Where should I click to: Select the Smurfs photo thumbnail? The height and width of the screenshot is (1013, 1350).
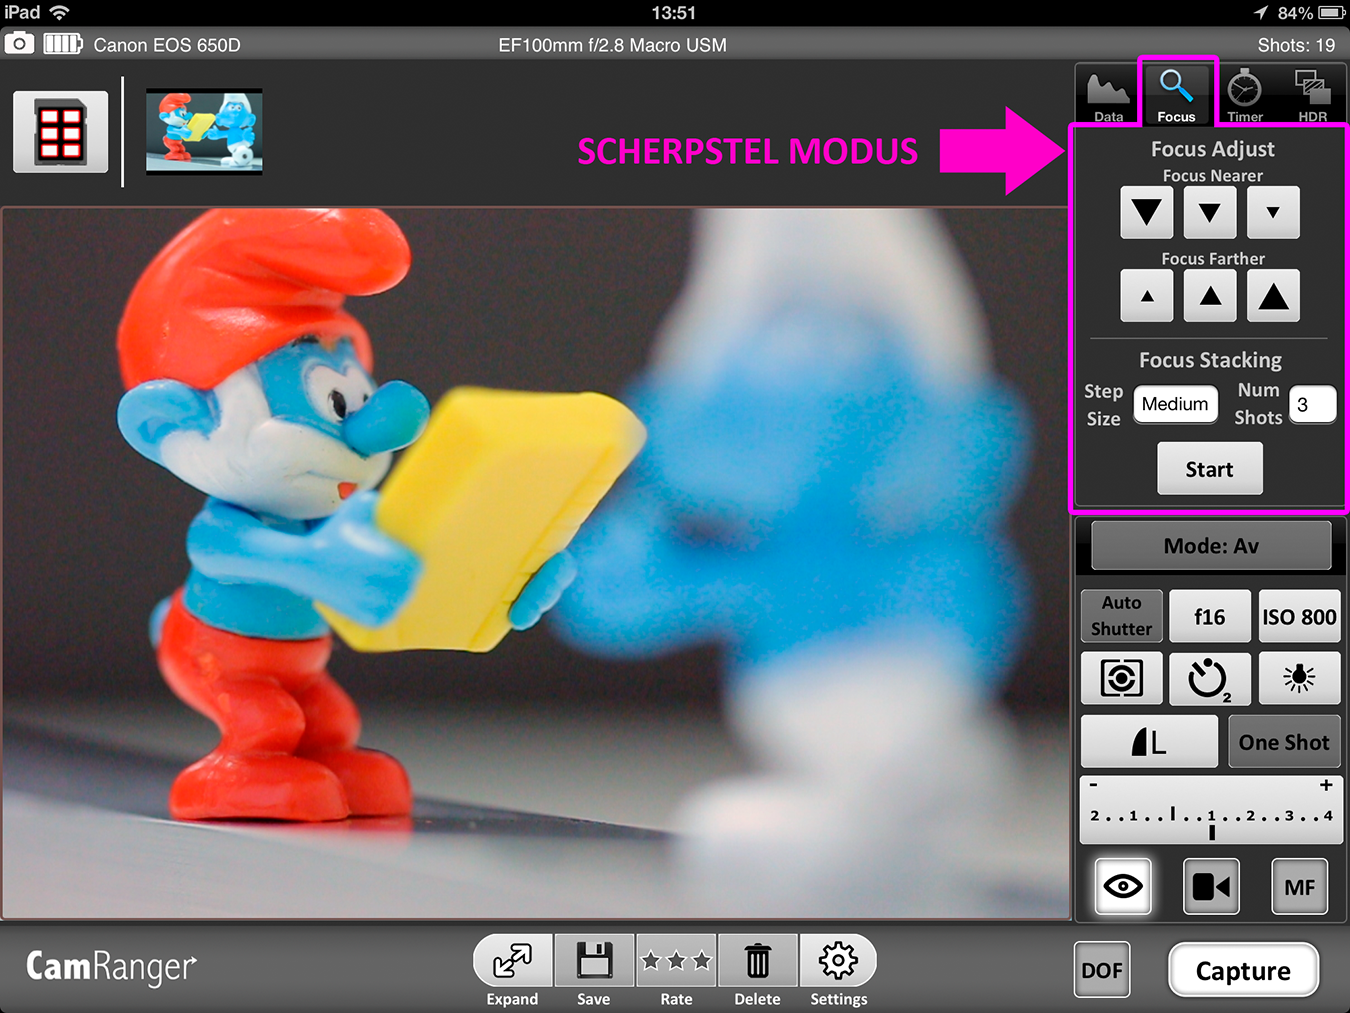(x=204, y=131)
